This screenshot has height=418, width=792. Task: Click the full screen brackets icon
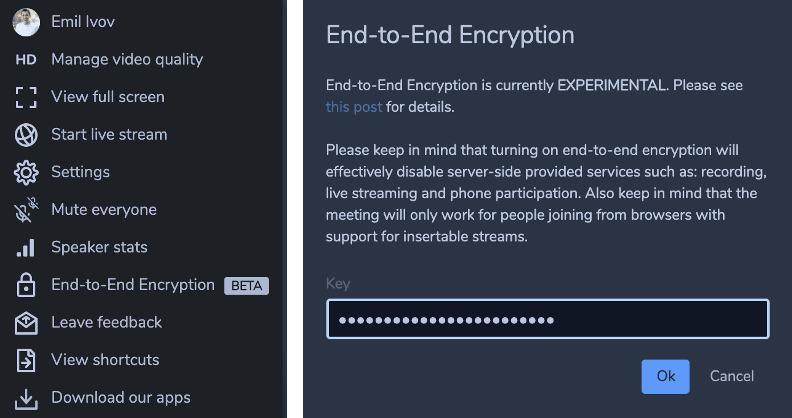[x=26, y=97]
